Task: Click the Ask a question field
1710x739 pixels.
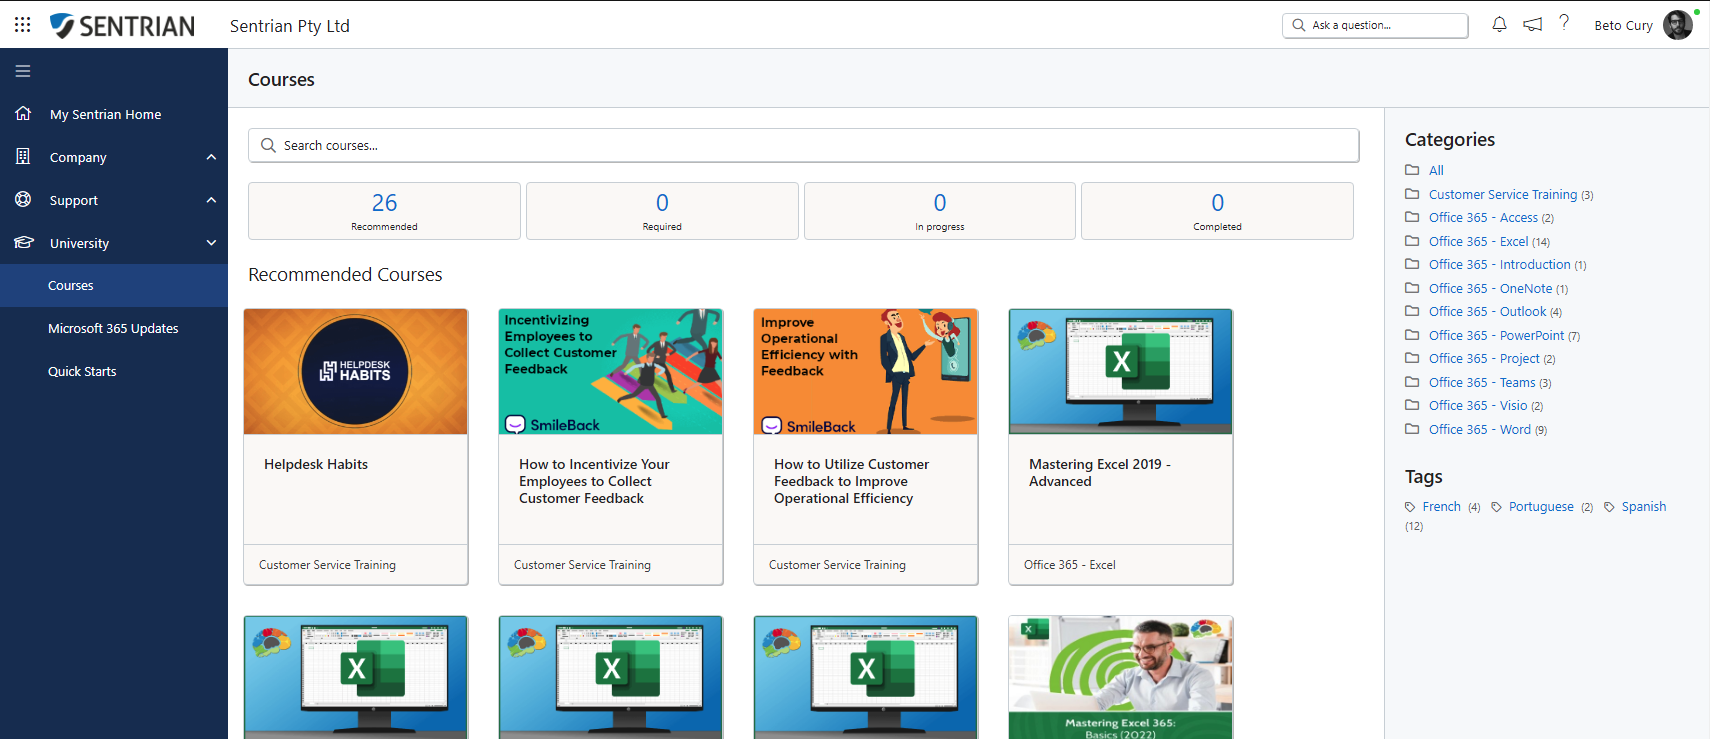Action: [1375, 25]
